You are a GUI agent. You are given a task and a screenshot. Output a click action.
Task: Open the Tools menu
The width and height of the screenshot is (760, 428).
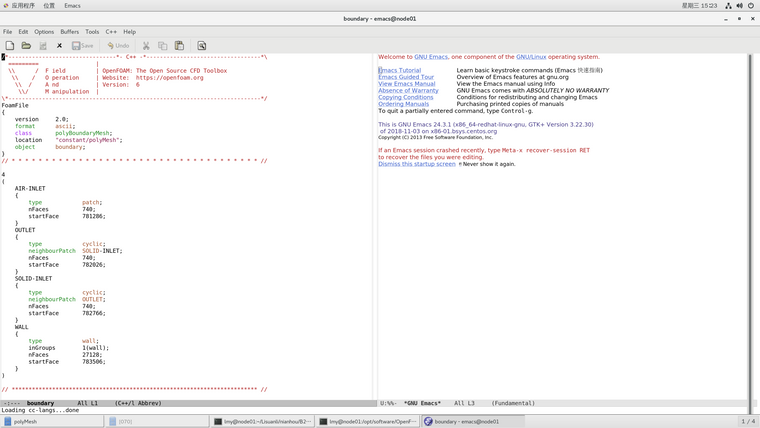[x=92, y=32]
